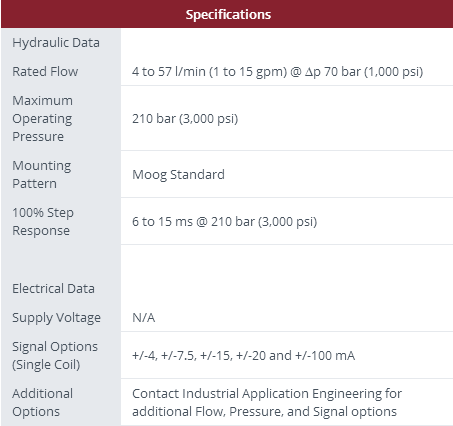Select the Moog Standard value
The height and width of the screenshot is (426, 453).
[178, 175]
